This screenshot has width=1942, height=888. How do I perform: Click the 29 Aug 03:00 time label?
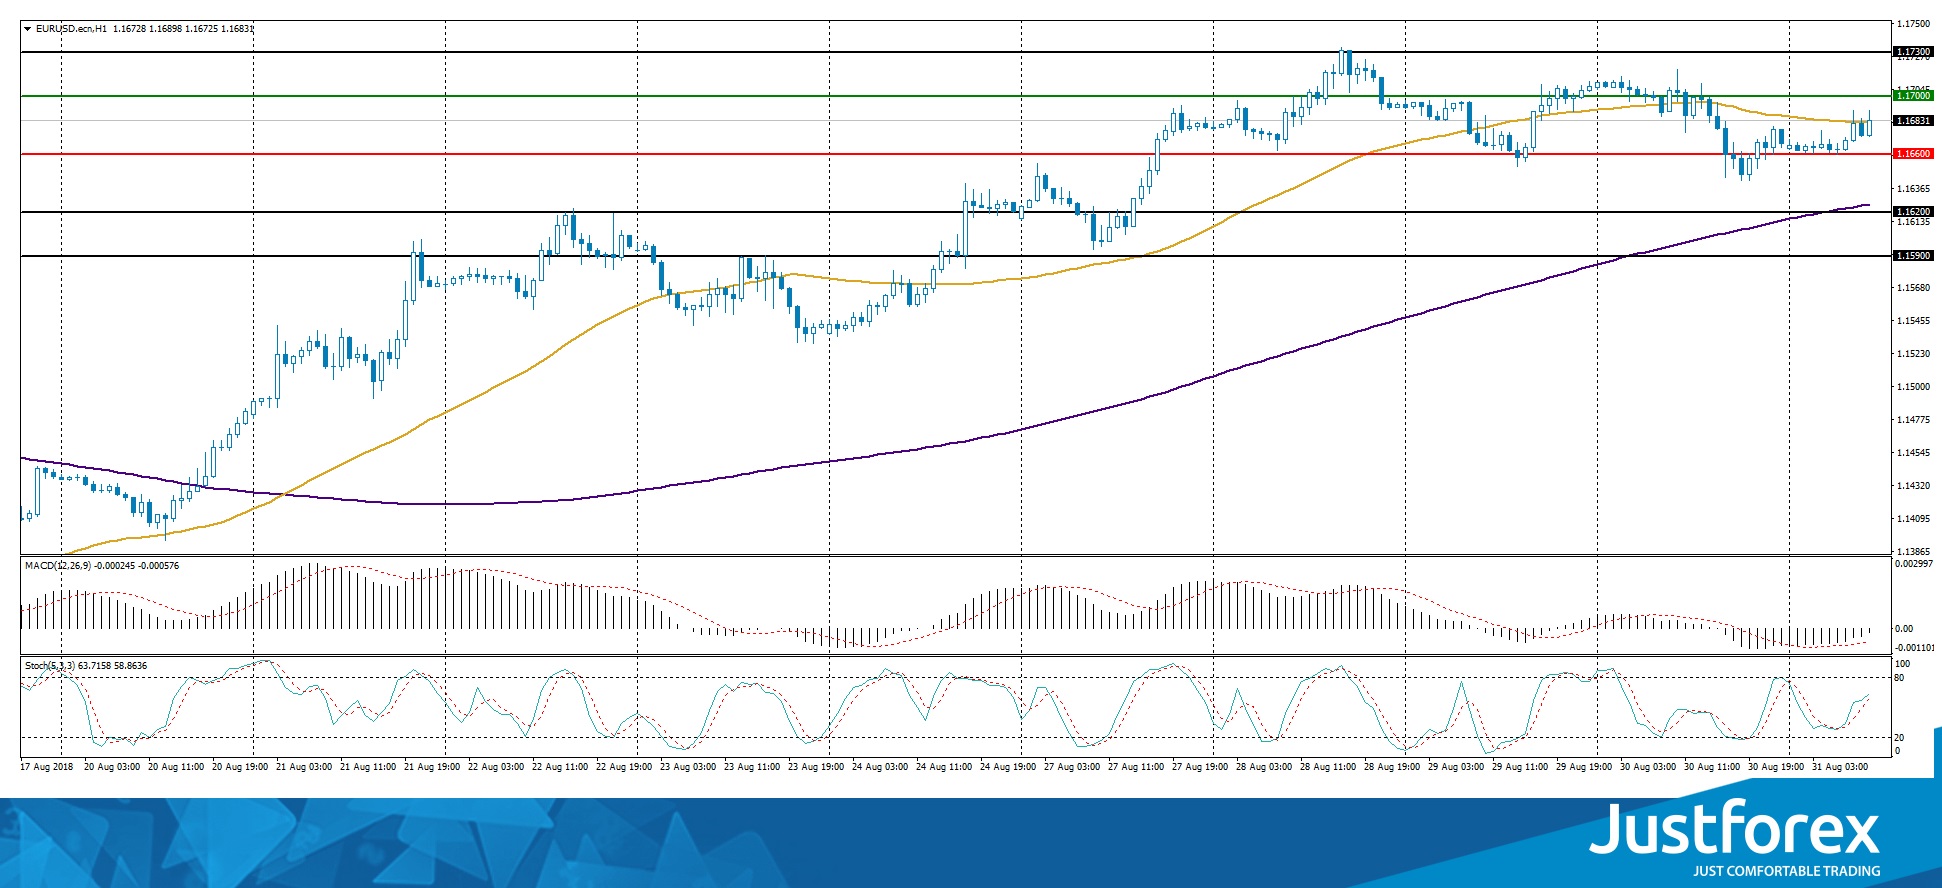[x=1456, y=767]
